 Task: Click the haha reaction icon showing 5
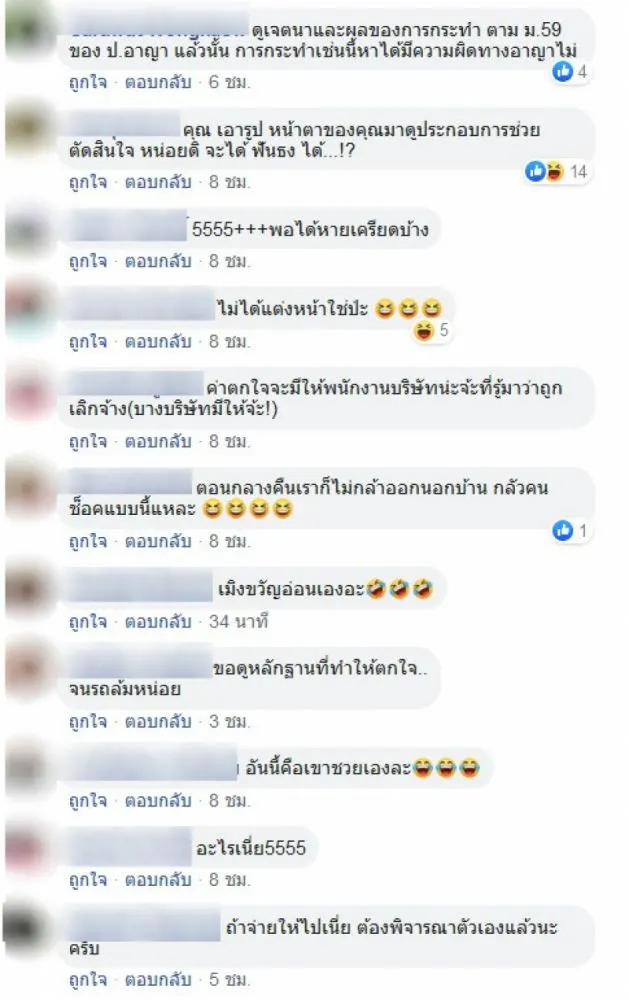[x=423, y=330]
